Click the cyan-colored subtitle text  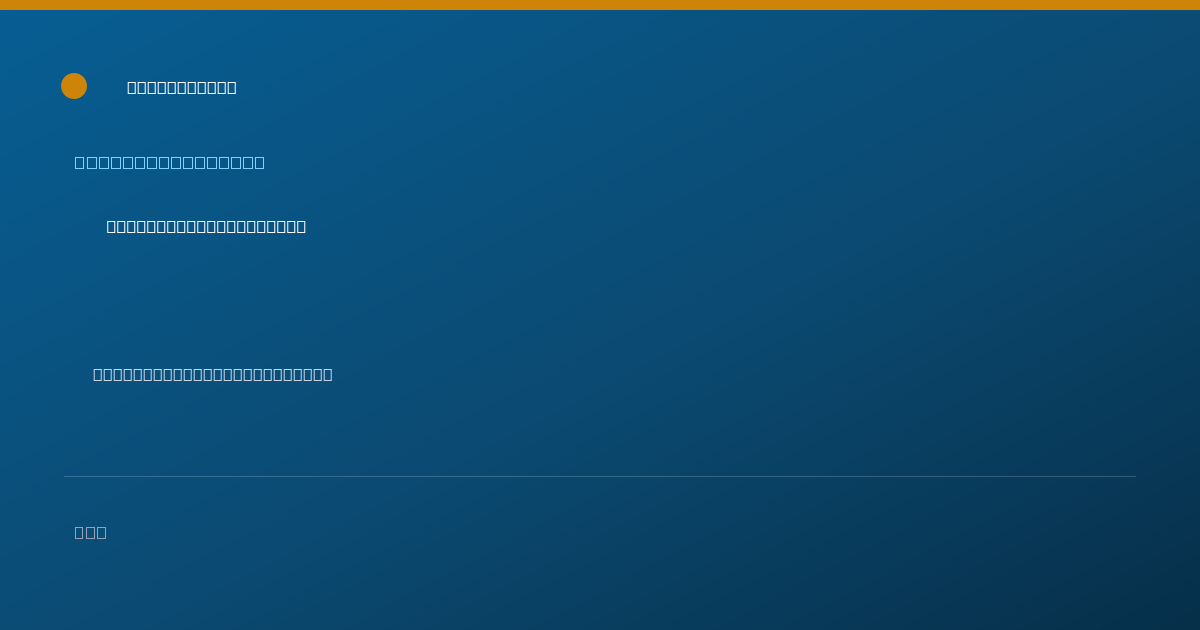tap(170, 162)
